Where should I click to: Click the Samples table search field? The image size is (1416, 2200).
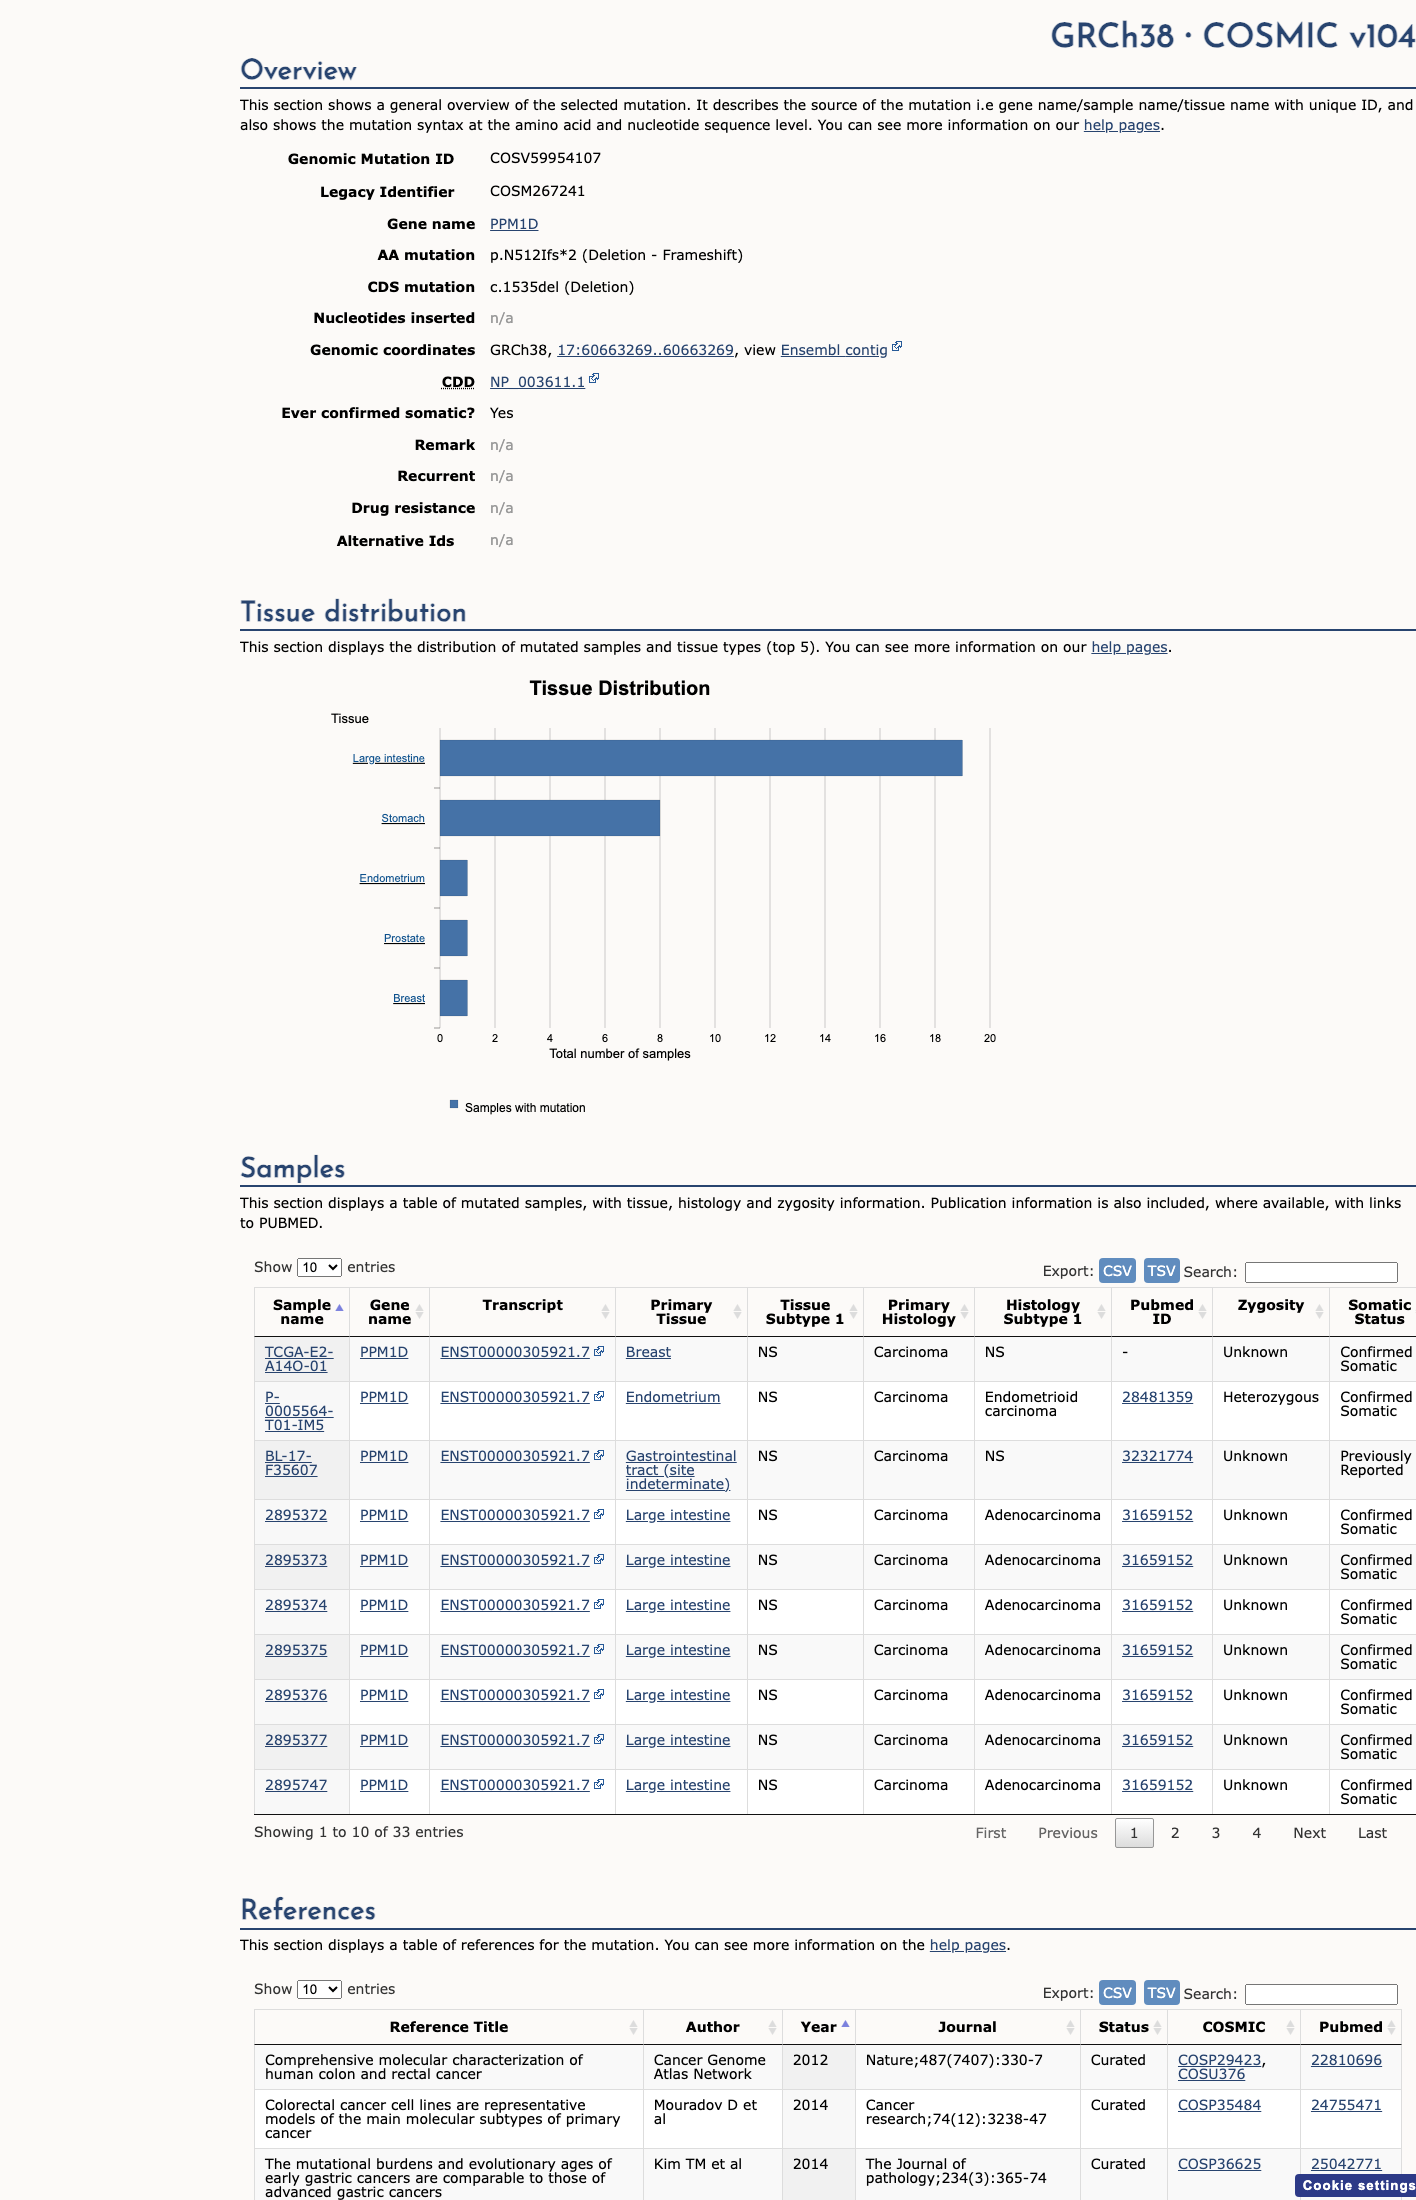tap(1321, 1272)
